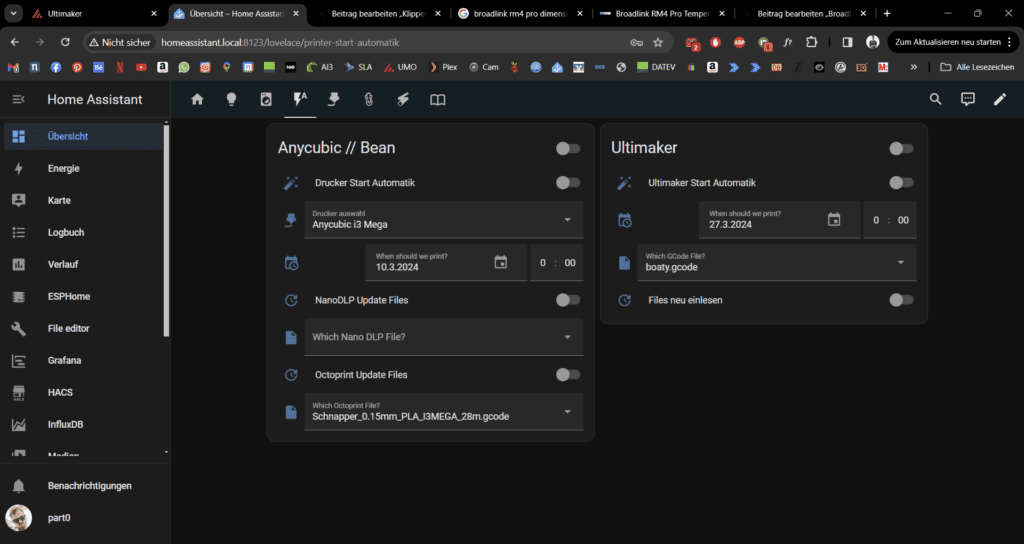The image size is (1024, 544).
Task: Reload the current browser page
Action: 65,42
